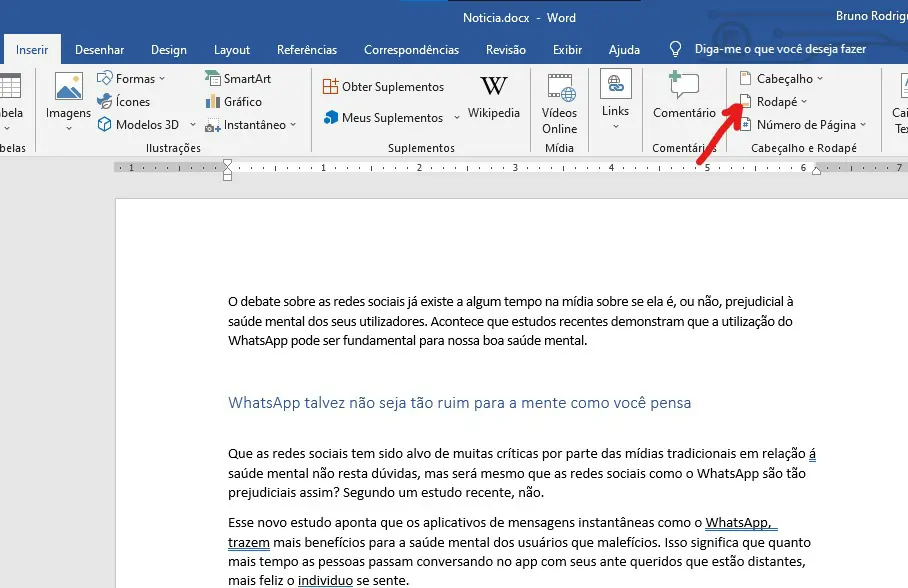Switch to the Desenhar tab
The width and height of the screenshot is (908, 588).
click(x=100, y=50)
